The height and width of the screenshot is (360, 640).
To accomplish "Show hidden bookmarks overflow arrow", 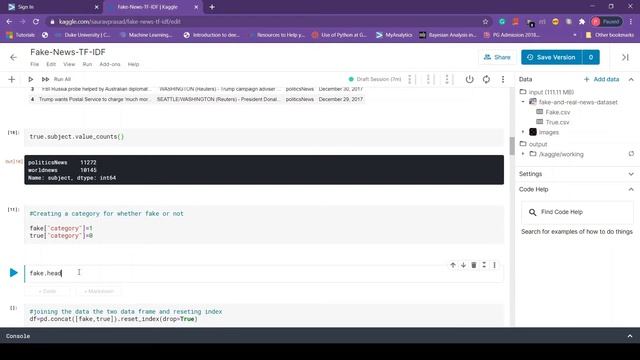I will coord(575,35).
